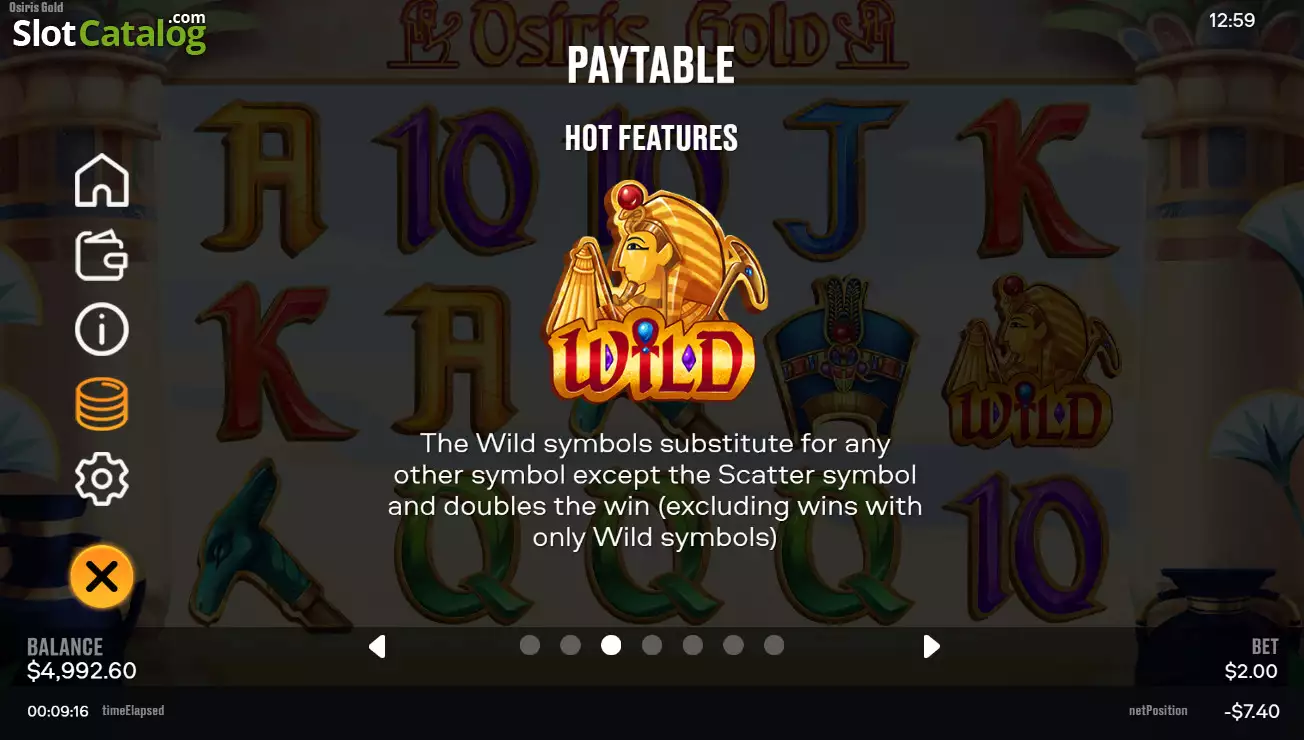The width and height of the screenshot is (1304, 740).
Task: Click the PAYTABLE heading
Action: coord(651,66)
